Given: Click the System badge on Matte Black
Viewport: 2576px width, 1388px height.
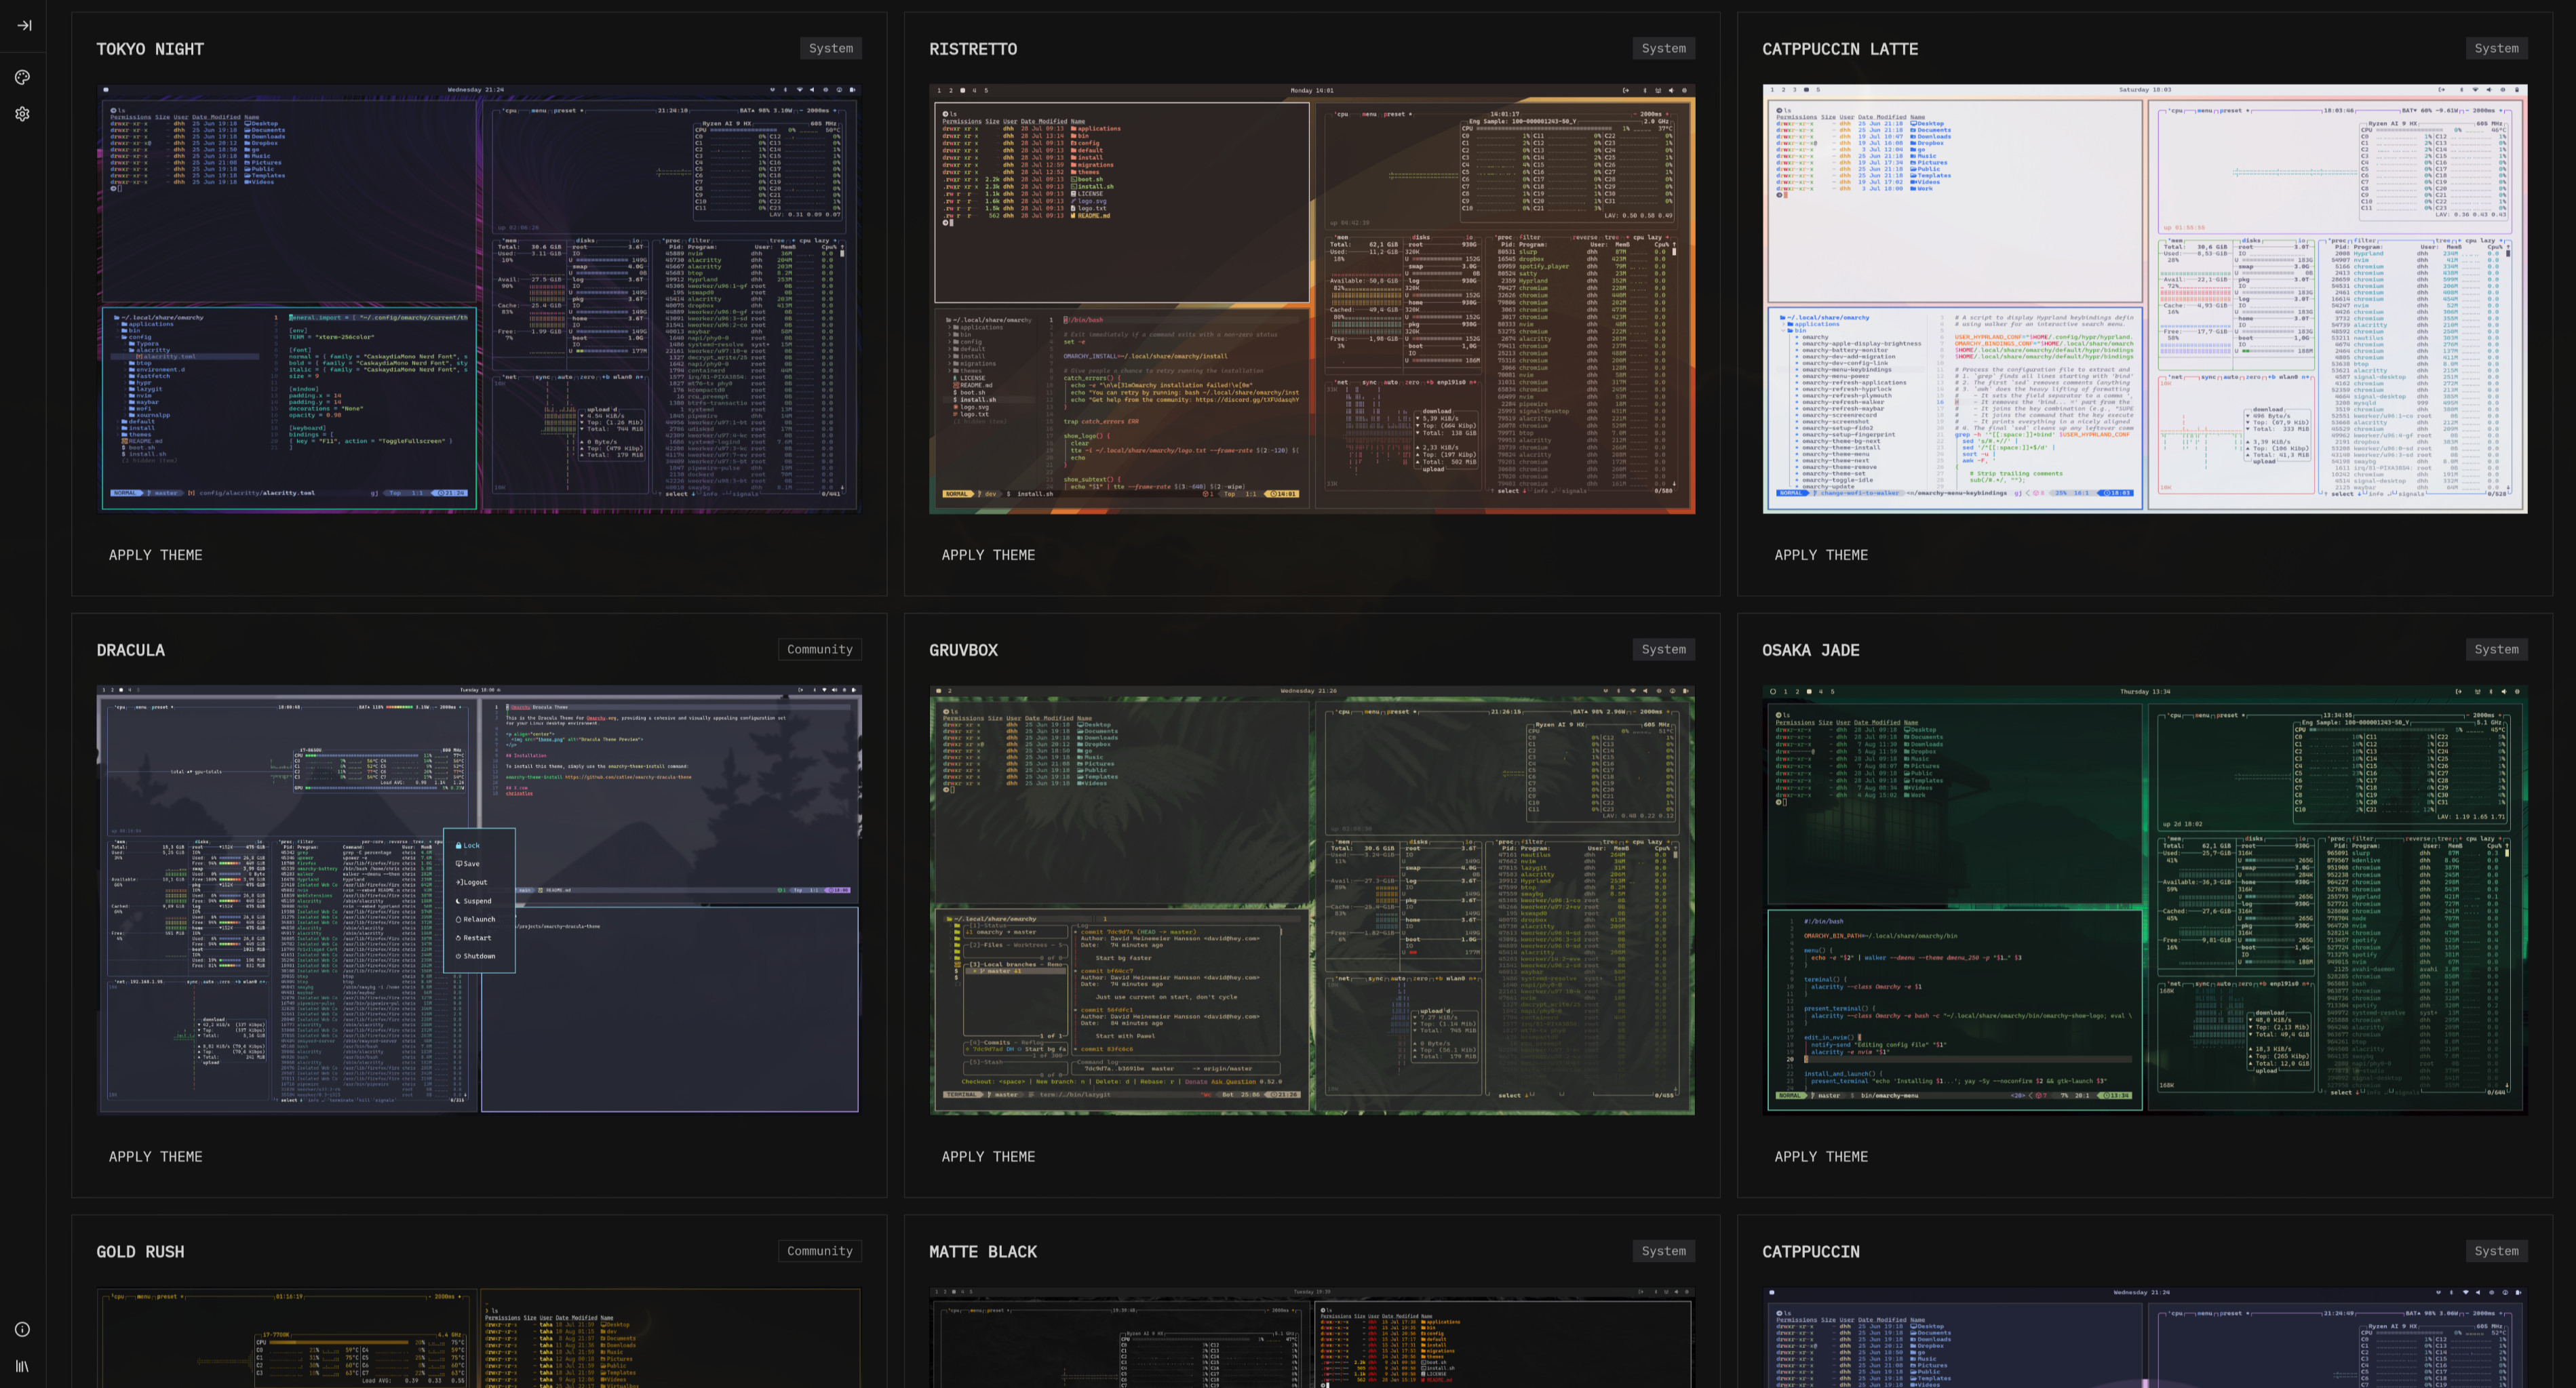Looking at the screenshot, I should tap(1663, 1251).
